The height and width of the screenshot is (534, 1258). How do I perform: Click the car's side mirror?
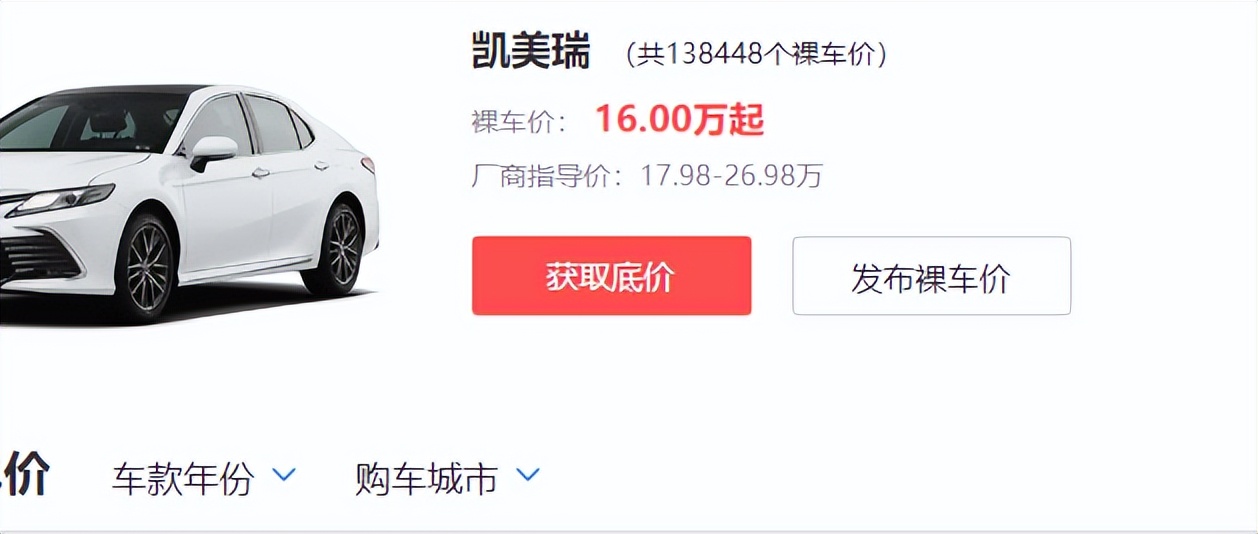point(213,152)
